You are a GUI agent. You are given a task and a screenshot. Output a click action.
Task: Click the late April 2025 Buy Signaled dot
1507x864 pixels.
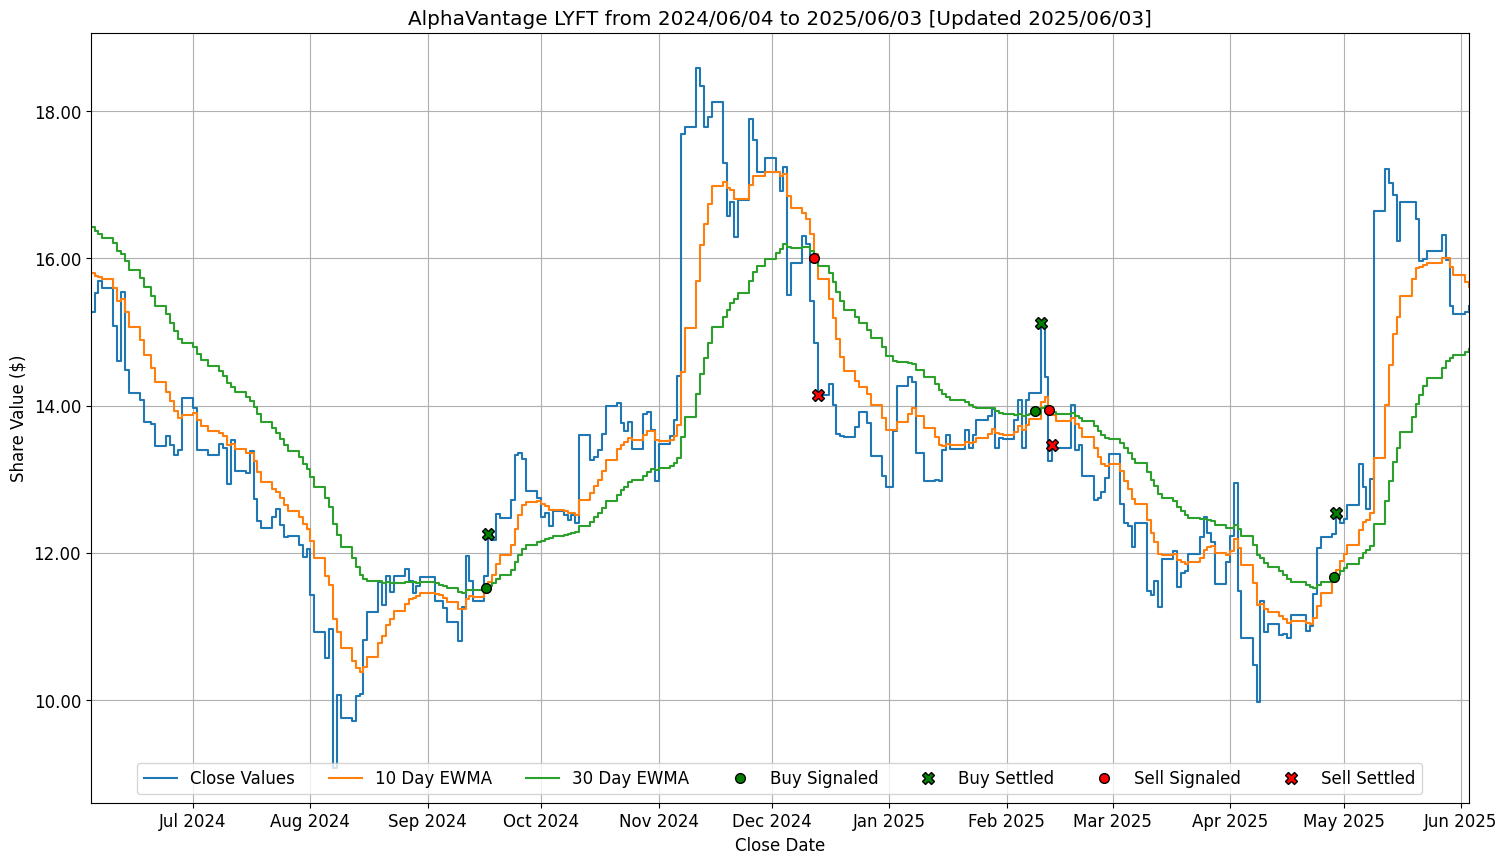pos(1334,577)
